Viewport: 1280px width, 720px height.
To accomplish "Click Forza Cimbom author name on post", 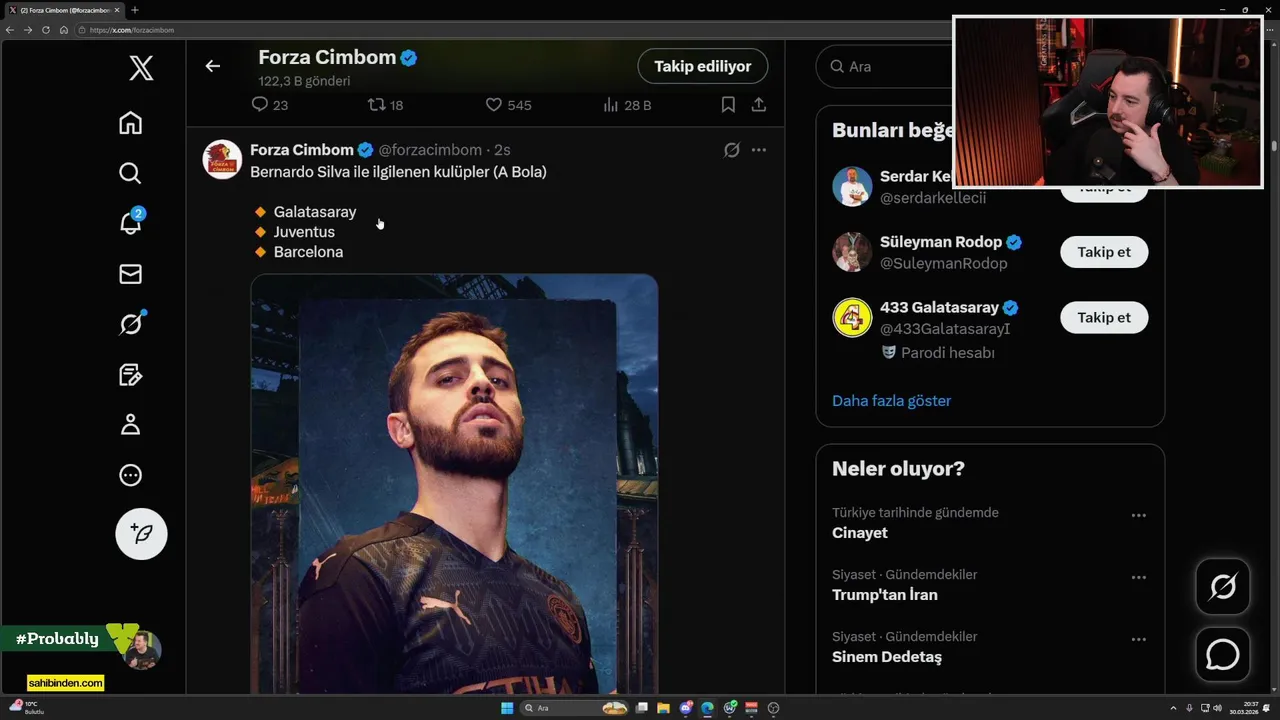I will tap(302, 150).
